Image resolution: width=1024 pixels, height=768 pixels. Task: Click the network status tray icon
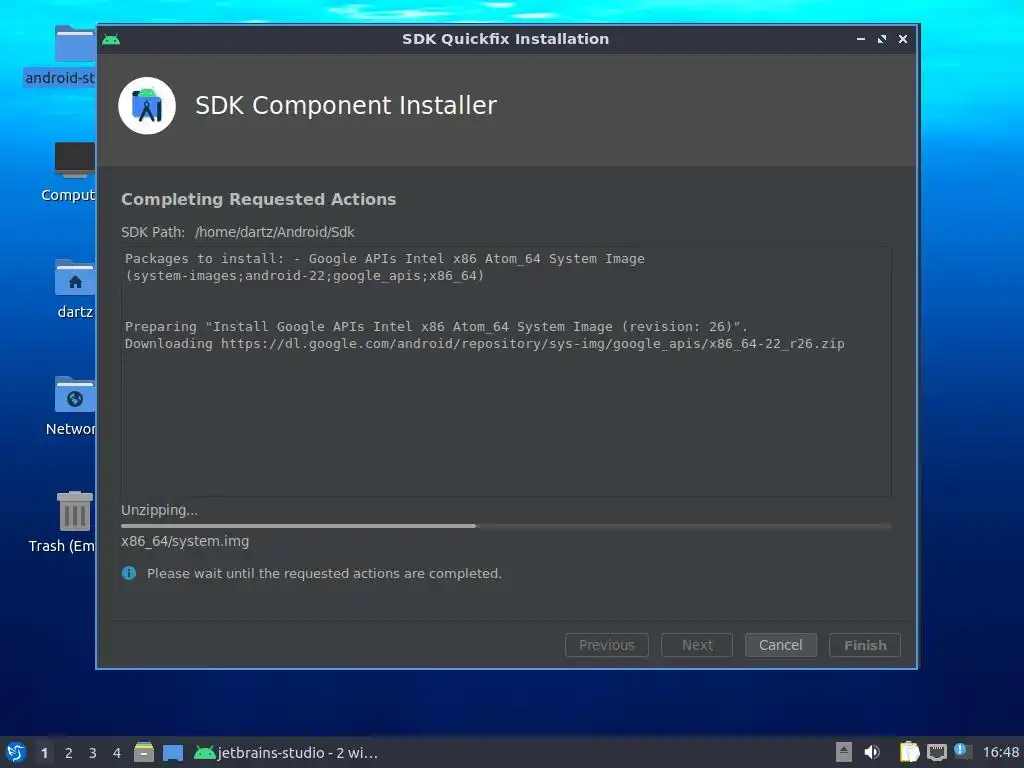(936, 752)
